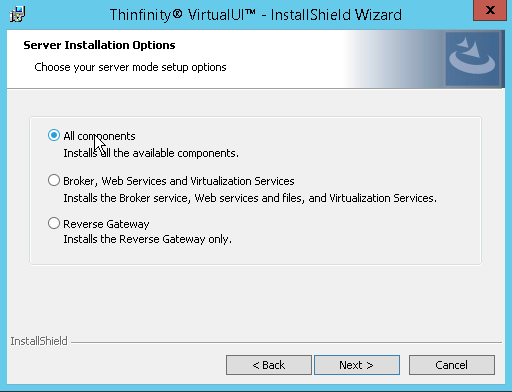Click the installer icon in the title bar

(17, 14)
